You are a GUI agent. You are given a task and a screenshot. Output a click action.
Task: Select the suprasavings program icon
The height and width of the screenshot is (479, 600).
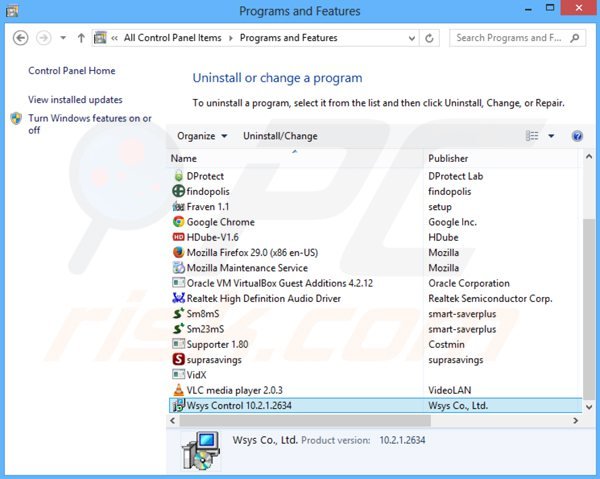pos(178,359)
